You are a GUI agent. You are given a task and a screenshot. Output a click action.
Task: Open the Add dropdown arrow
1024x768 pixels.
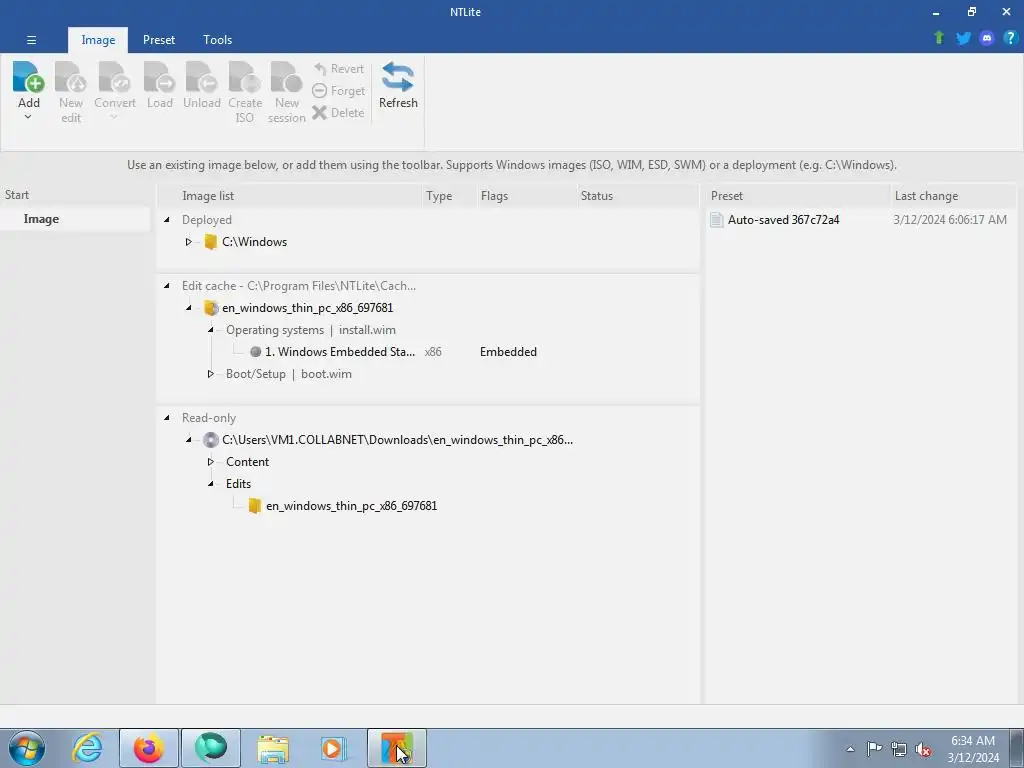tap(28, 118)
